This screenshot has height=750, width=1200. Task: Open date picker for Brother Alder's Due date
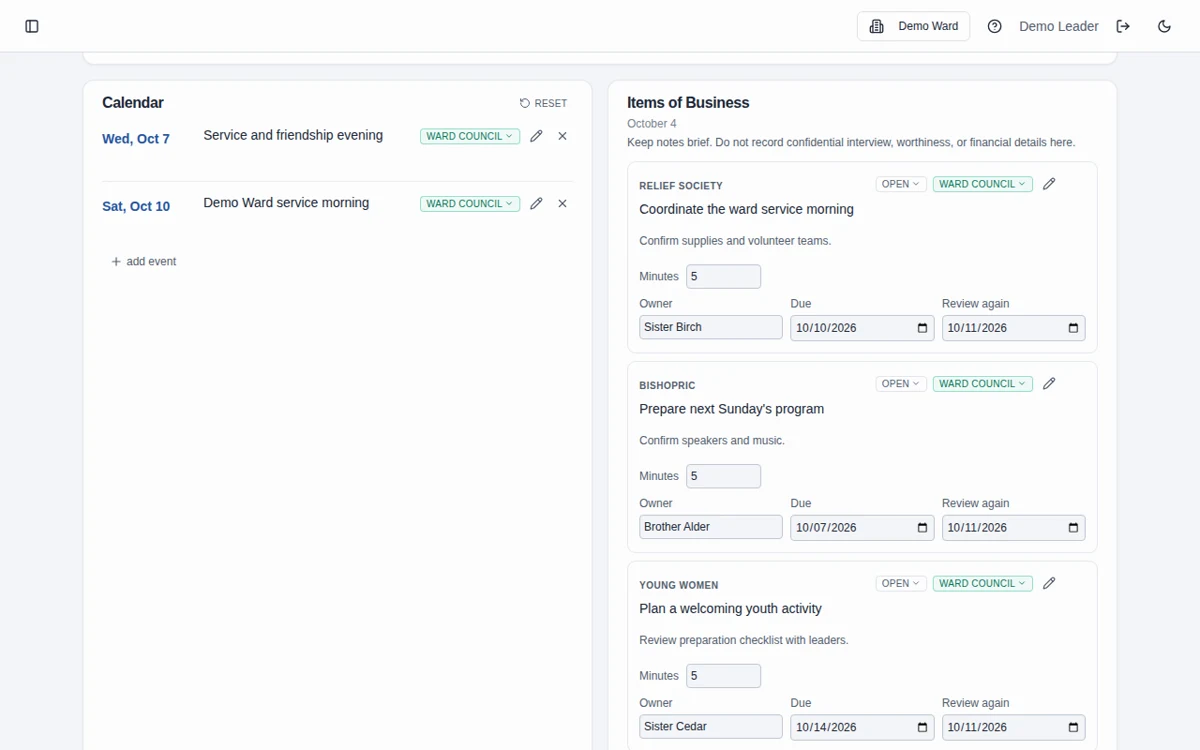(922, 528)
